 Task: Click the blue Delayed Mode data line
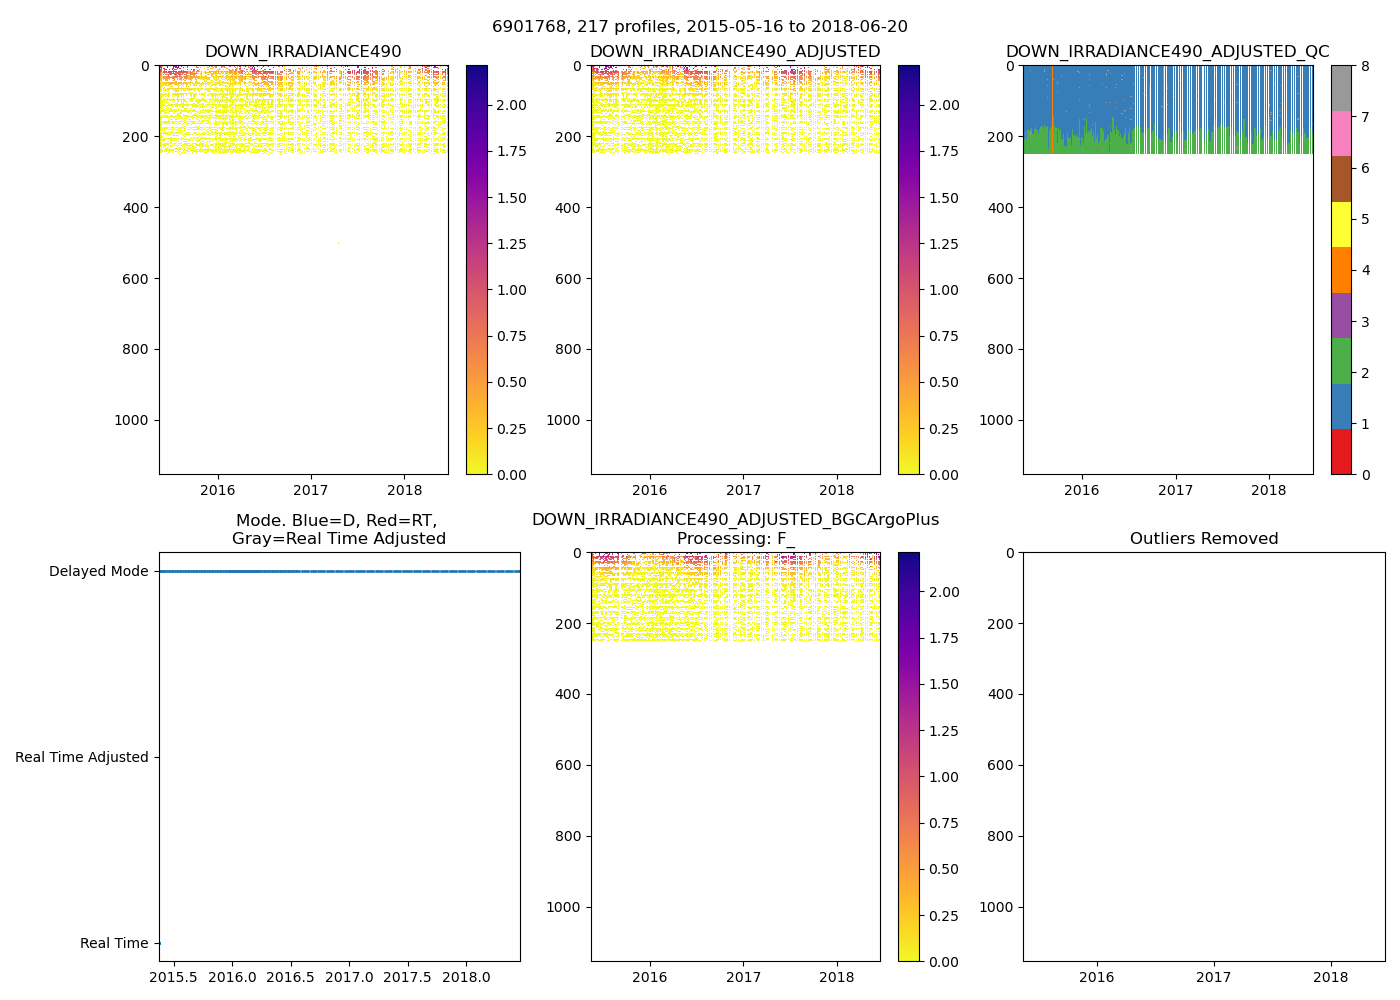339,572
